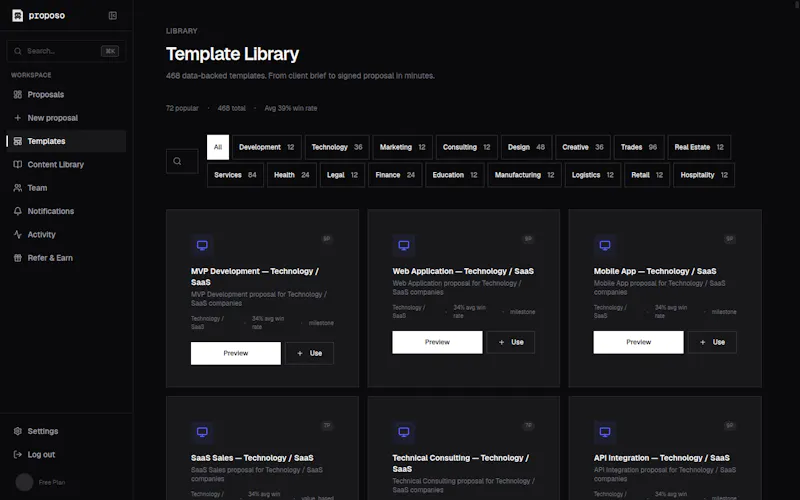This screenshot has width=800, height=500.
Task: Preview the MVP Development template
Action: [x=236, y=353]
